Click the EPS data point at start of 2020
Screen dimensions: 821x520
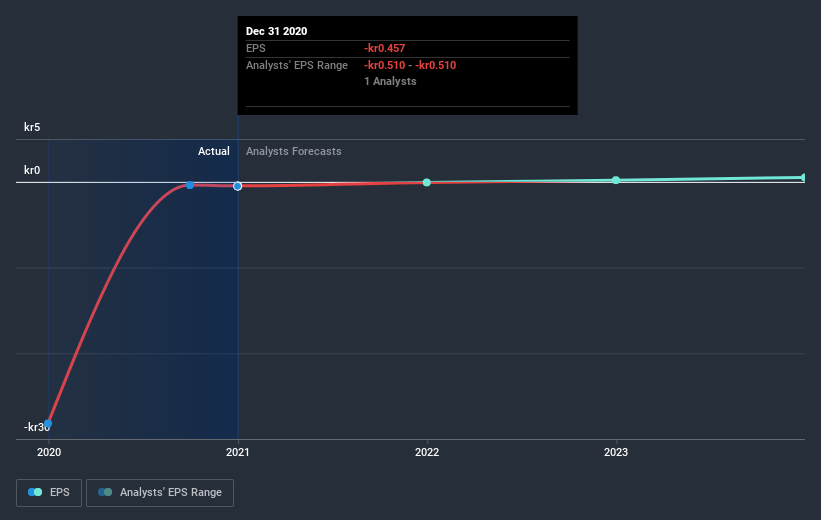coord(48,423)
